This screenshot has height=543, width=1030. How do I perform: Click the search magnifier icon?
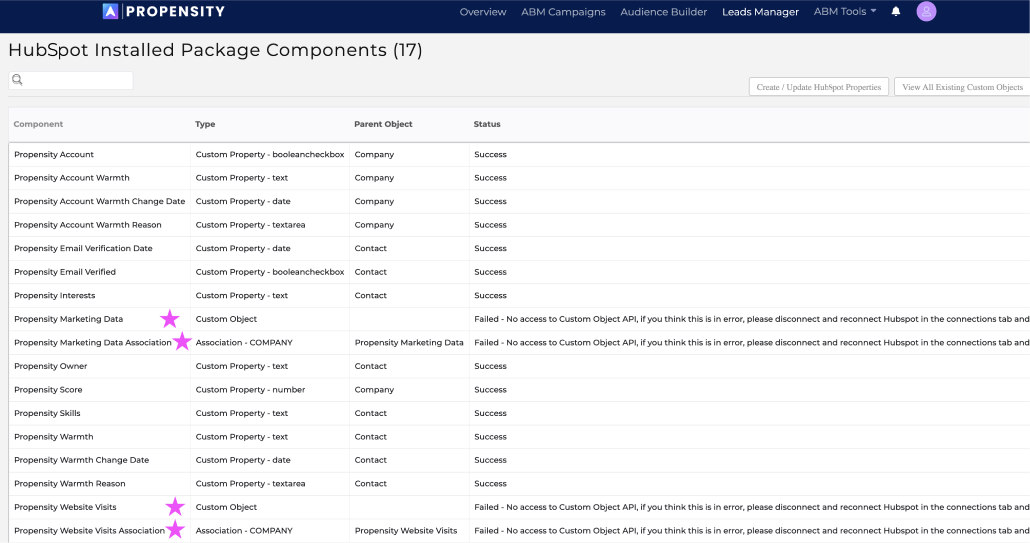tap(17, 80)
